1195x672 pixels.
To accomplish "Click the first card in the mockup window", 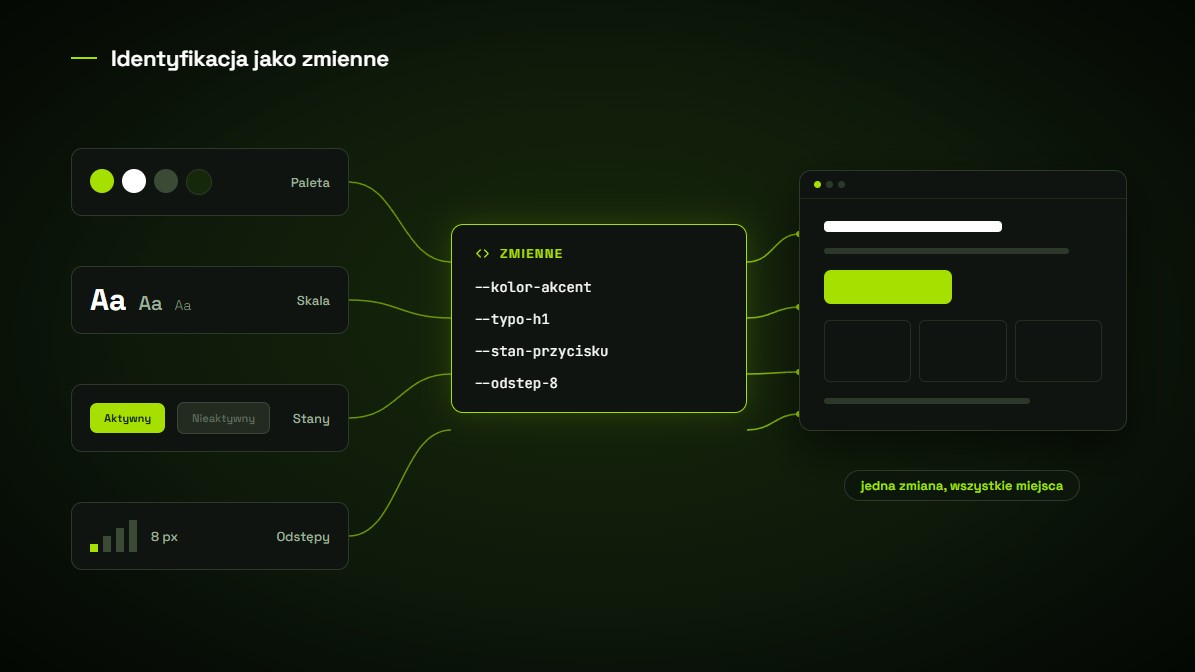I will point(867,351).
